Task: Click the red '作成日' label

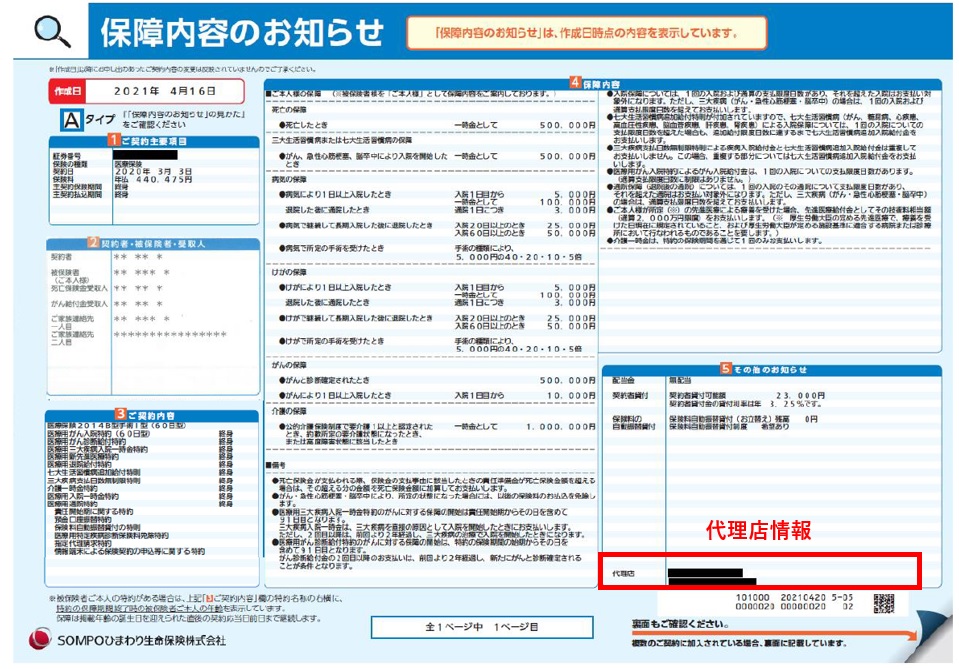Action: pyautogui.click(x=67, y=91)
